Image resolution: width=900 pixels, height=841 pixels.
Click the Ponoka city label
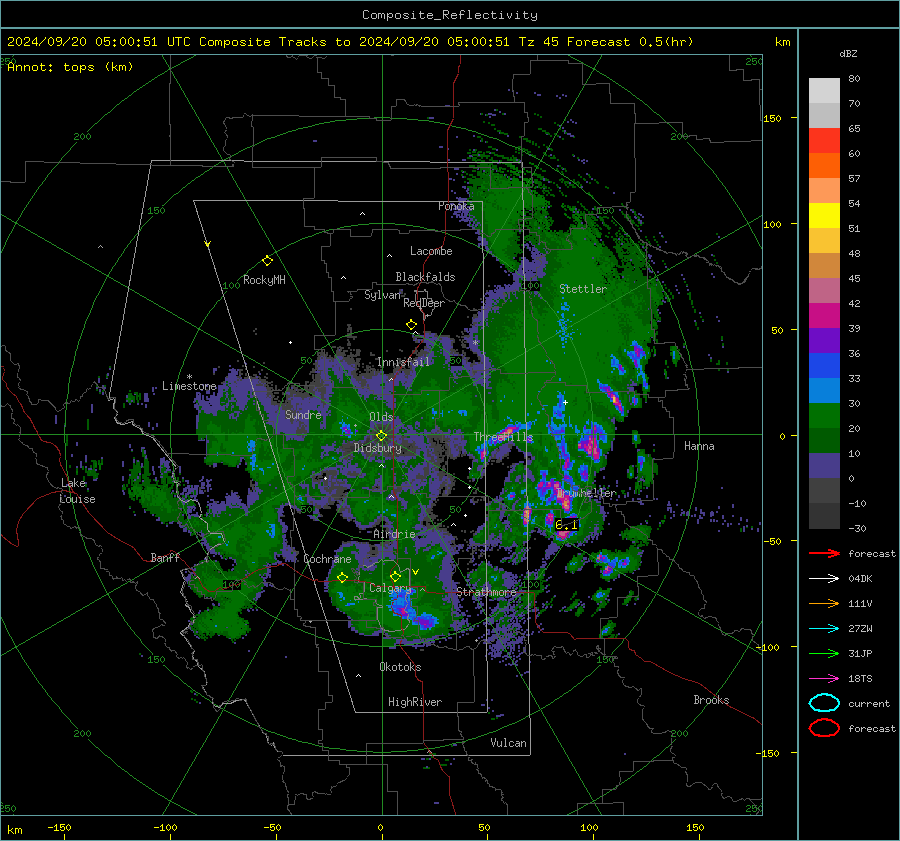click(x=456, y=206)
